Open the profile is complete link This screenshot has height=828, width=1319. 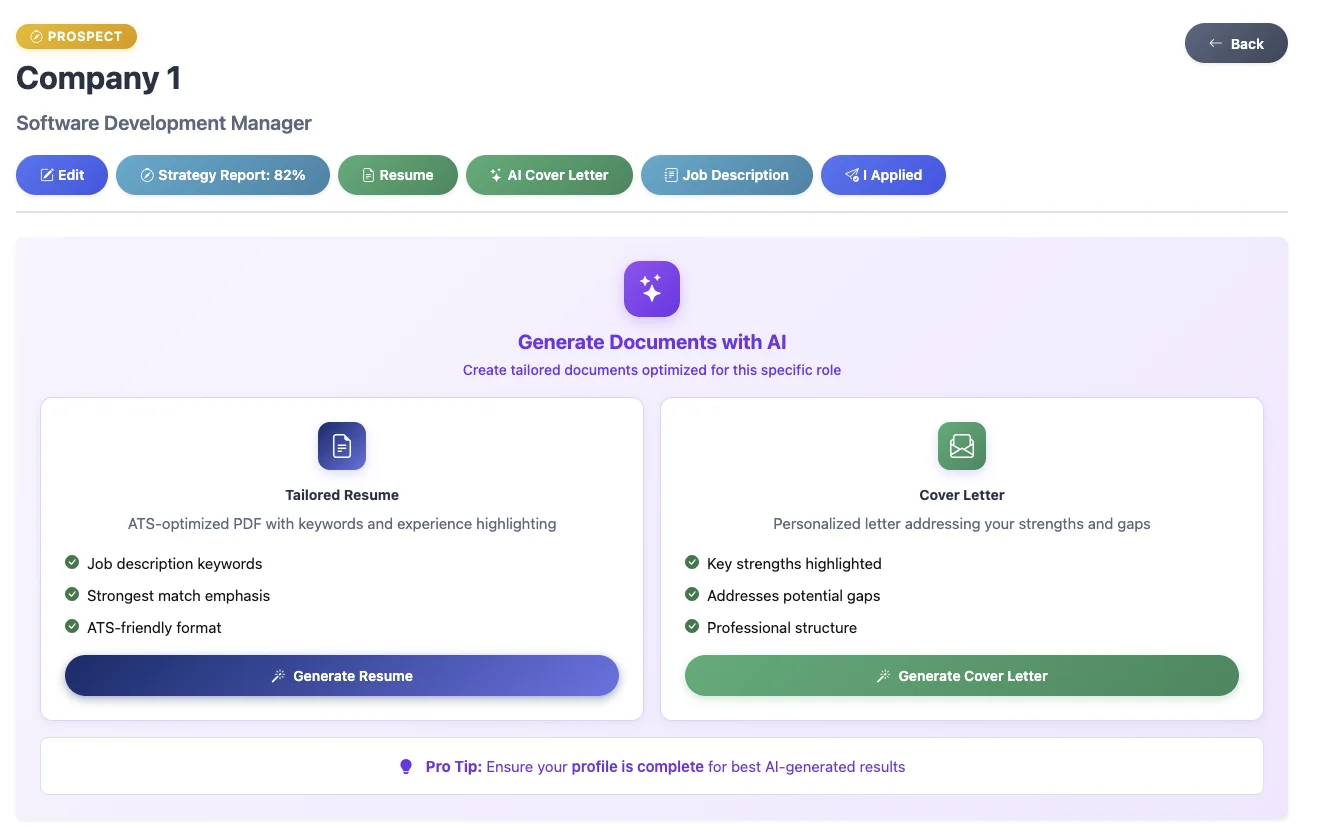coord(637,766)
